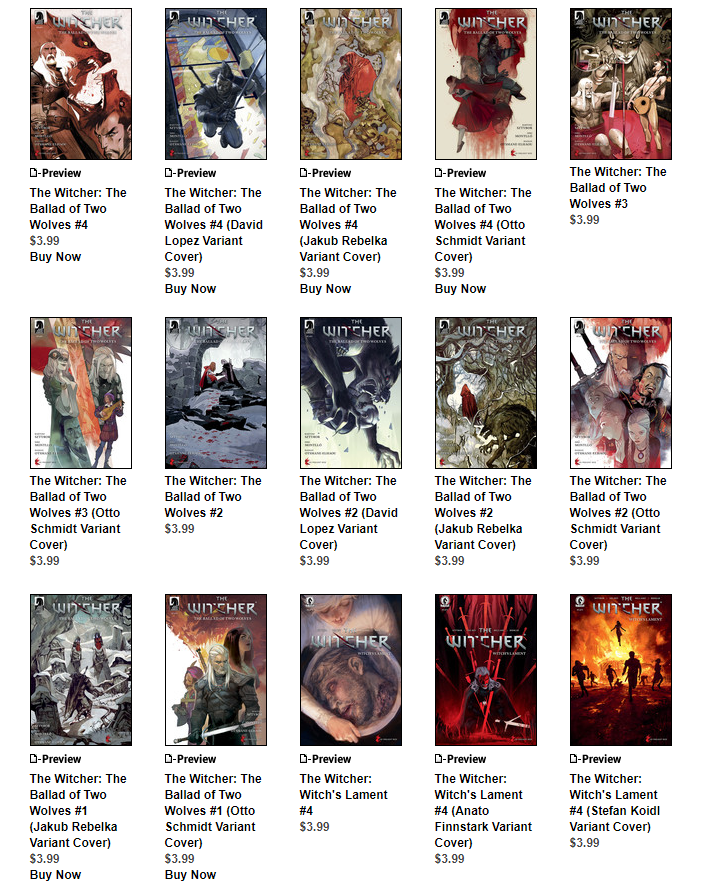Open Preview for Witch's Lament #4
This screenshot has width=703, height=890.
325,759
